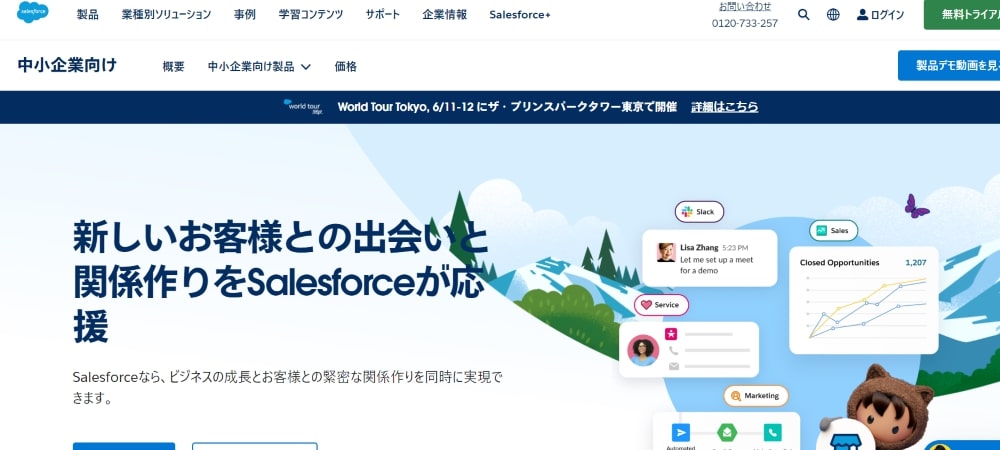Expand the 中小企業向け製品 dropdown

click(x=259, y=66)
